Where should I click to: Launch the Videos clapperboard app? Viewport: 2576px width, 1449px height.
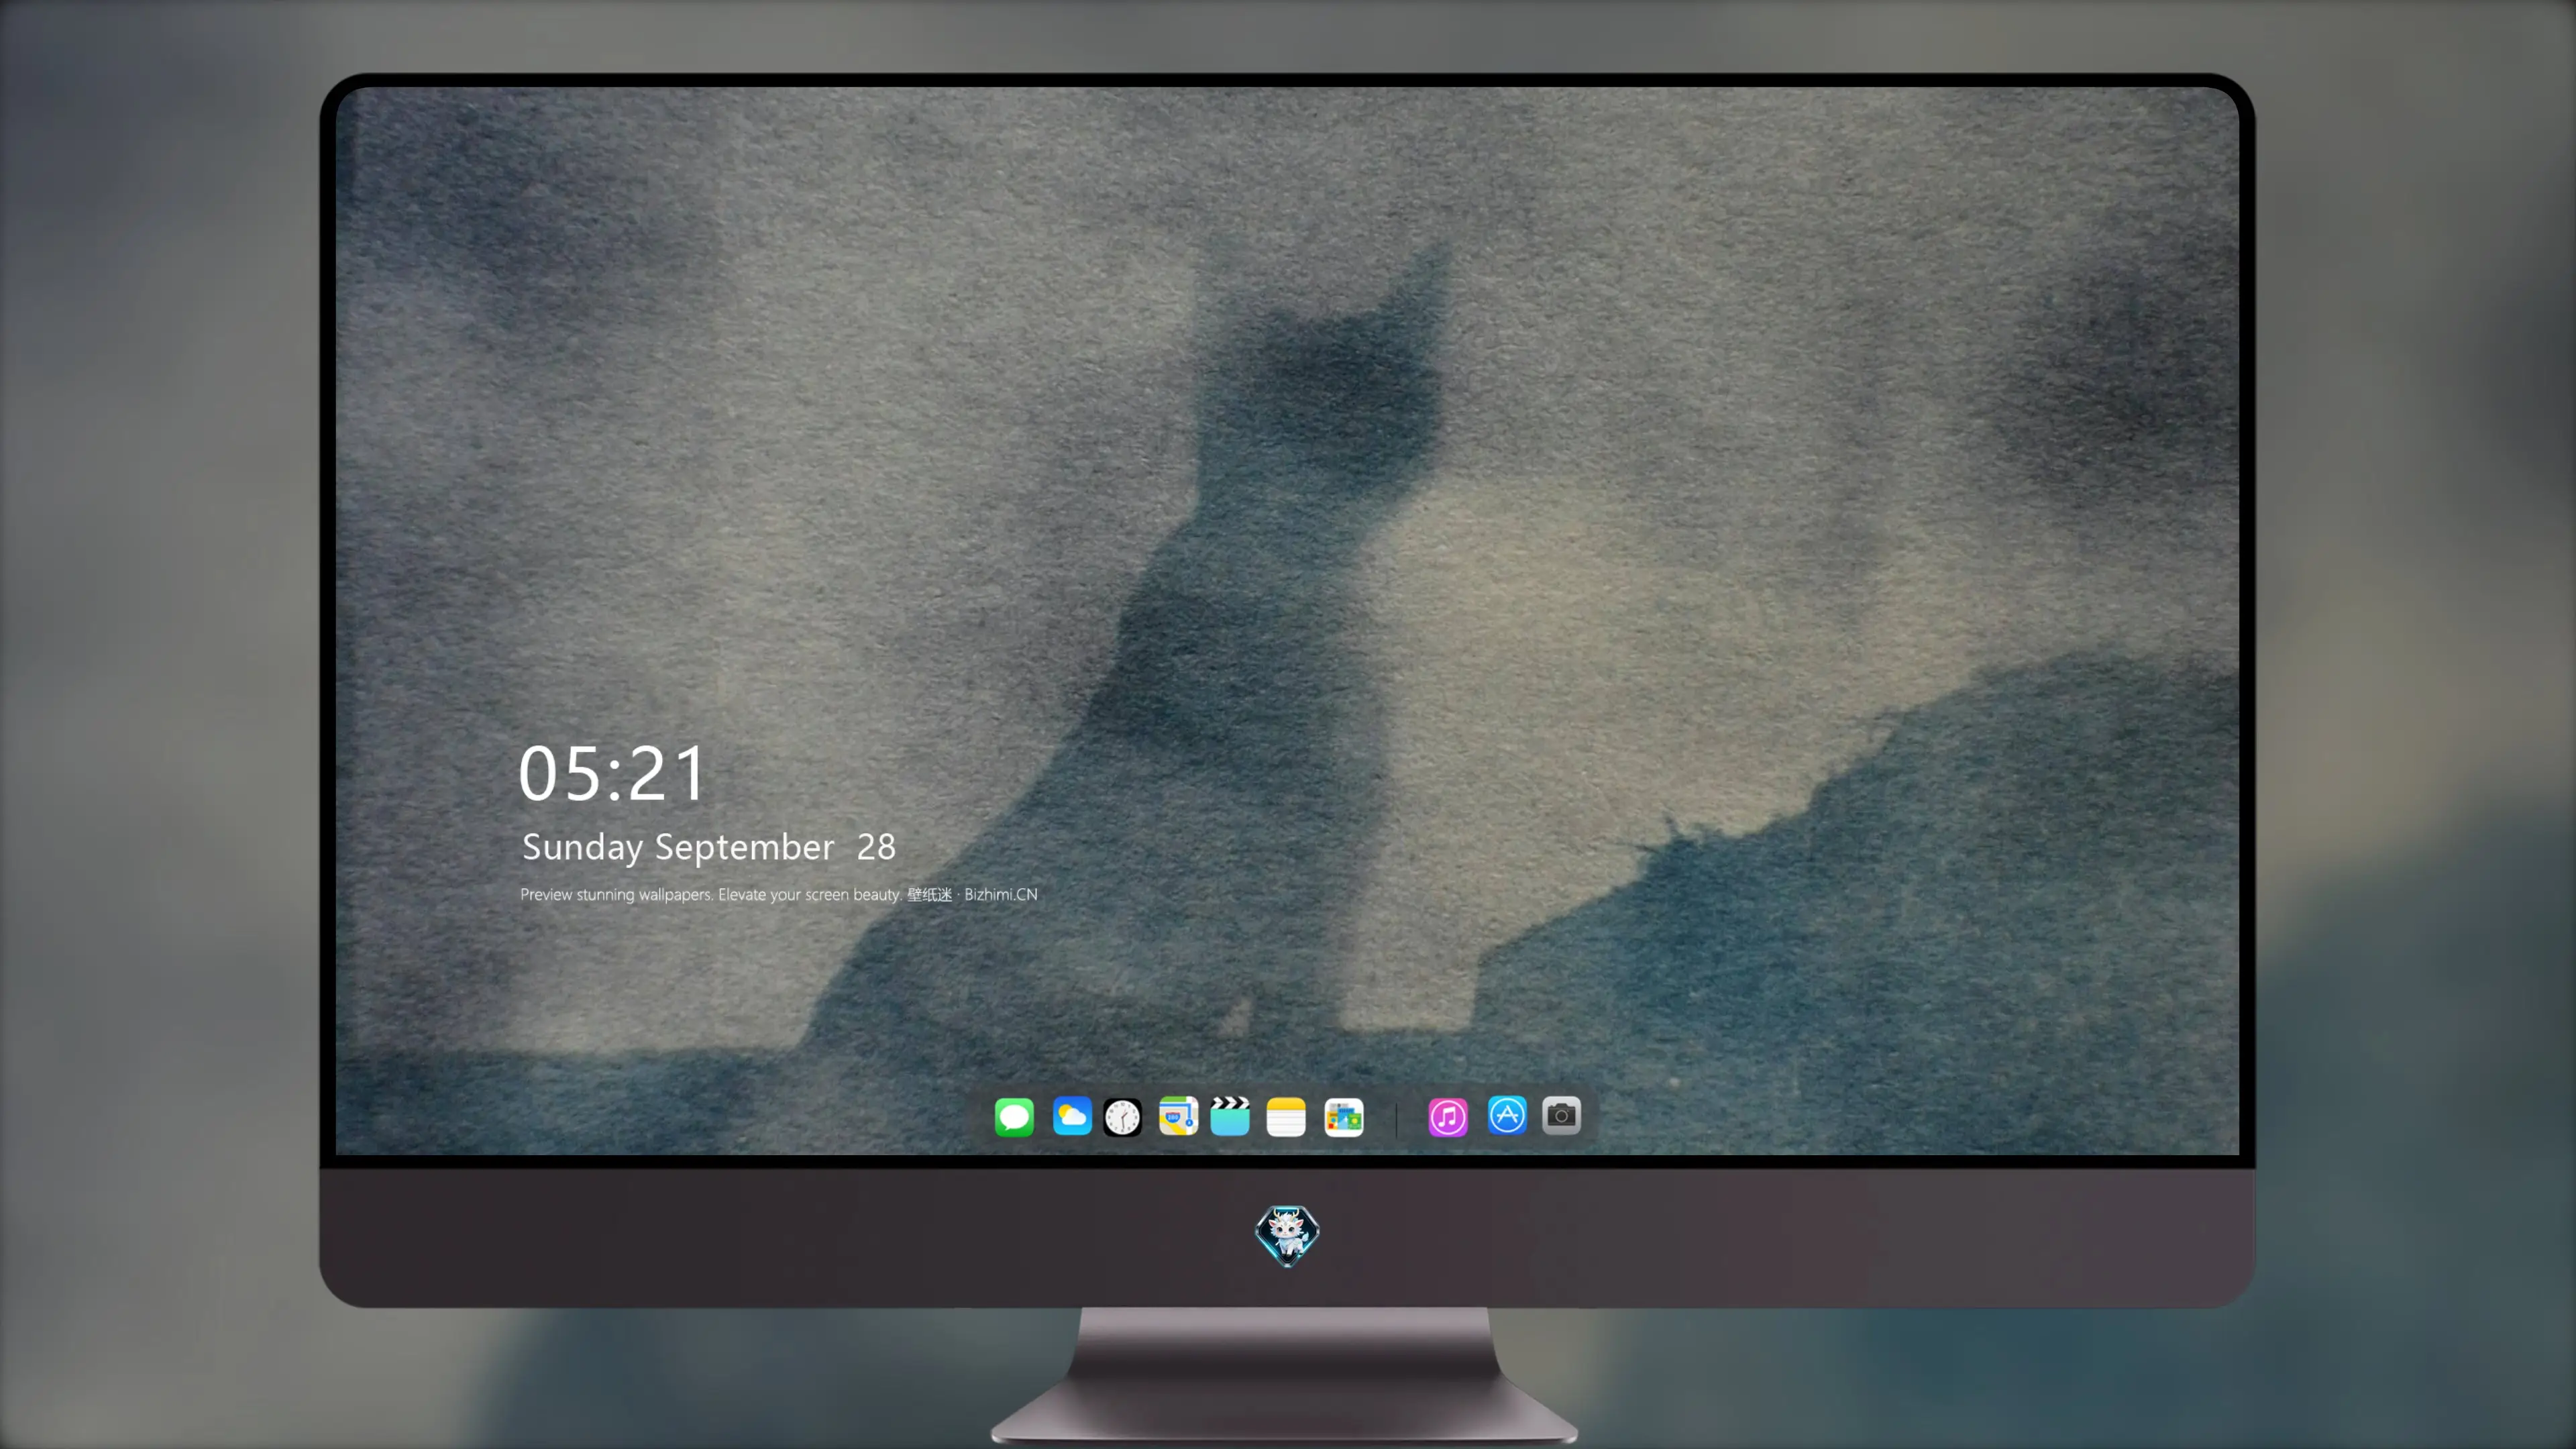(x=1230, y=1117)
